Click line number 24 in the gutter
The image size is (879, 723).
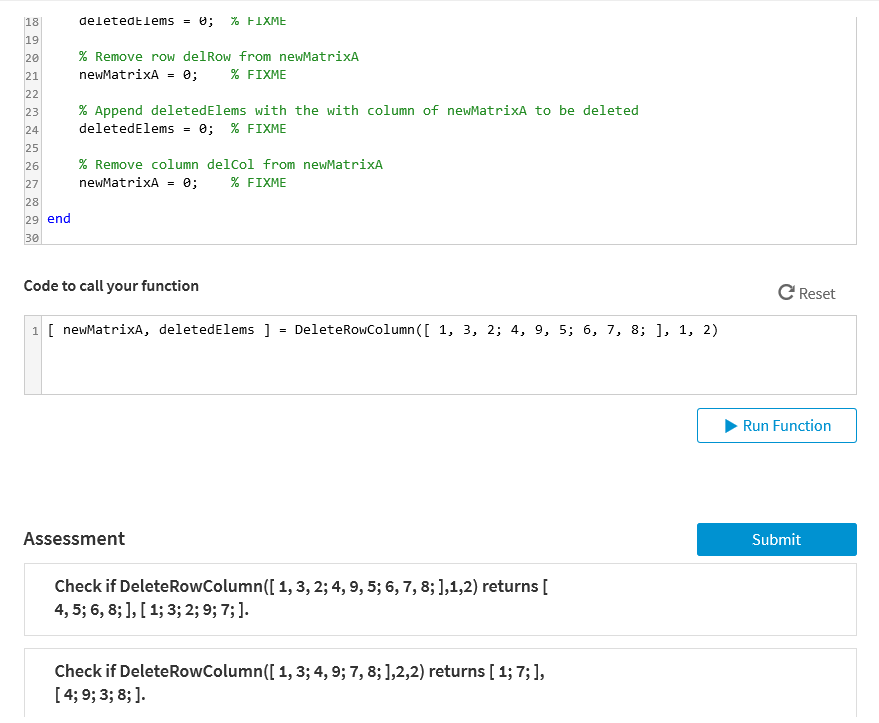pos(31,128)
